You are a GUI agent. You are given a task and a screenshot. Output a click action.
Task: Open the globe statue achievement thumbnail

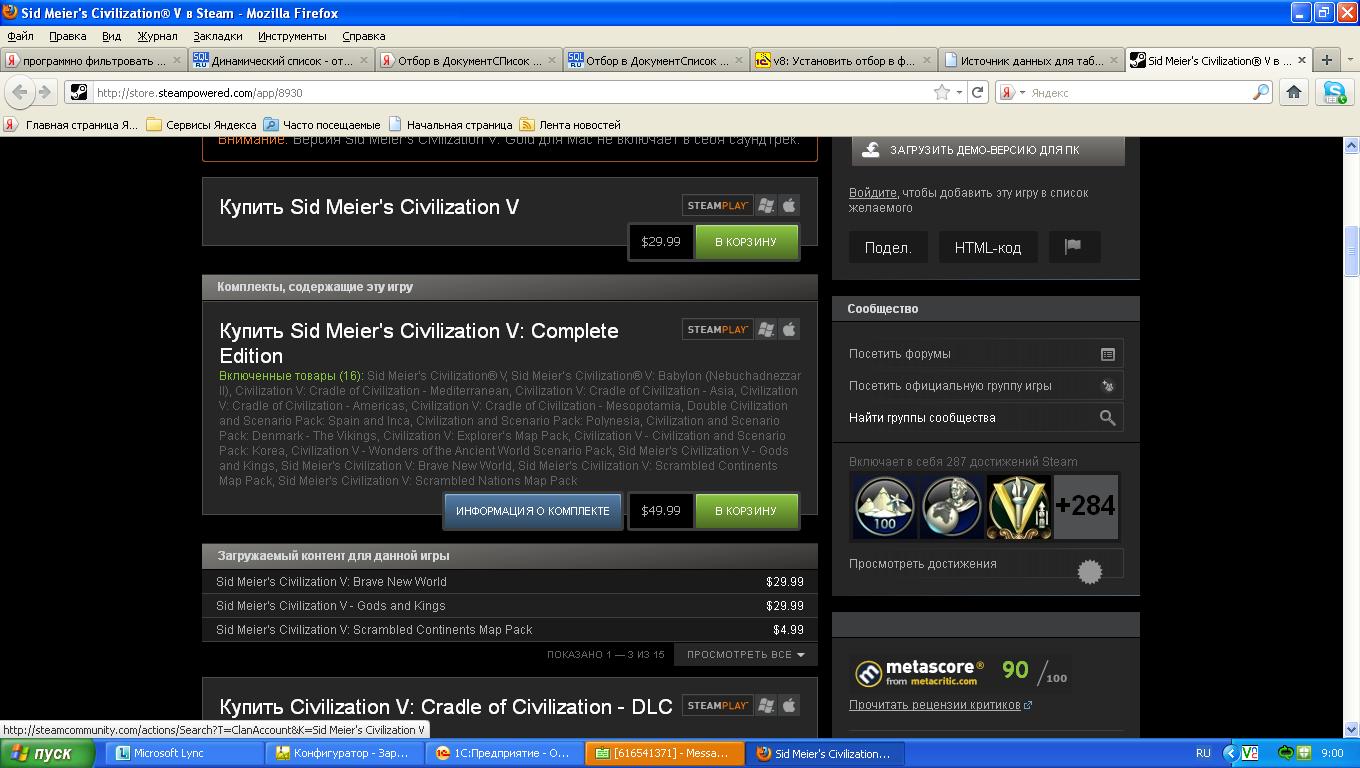coord(951,506)
